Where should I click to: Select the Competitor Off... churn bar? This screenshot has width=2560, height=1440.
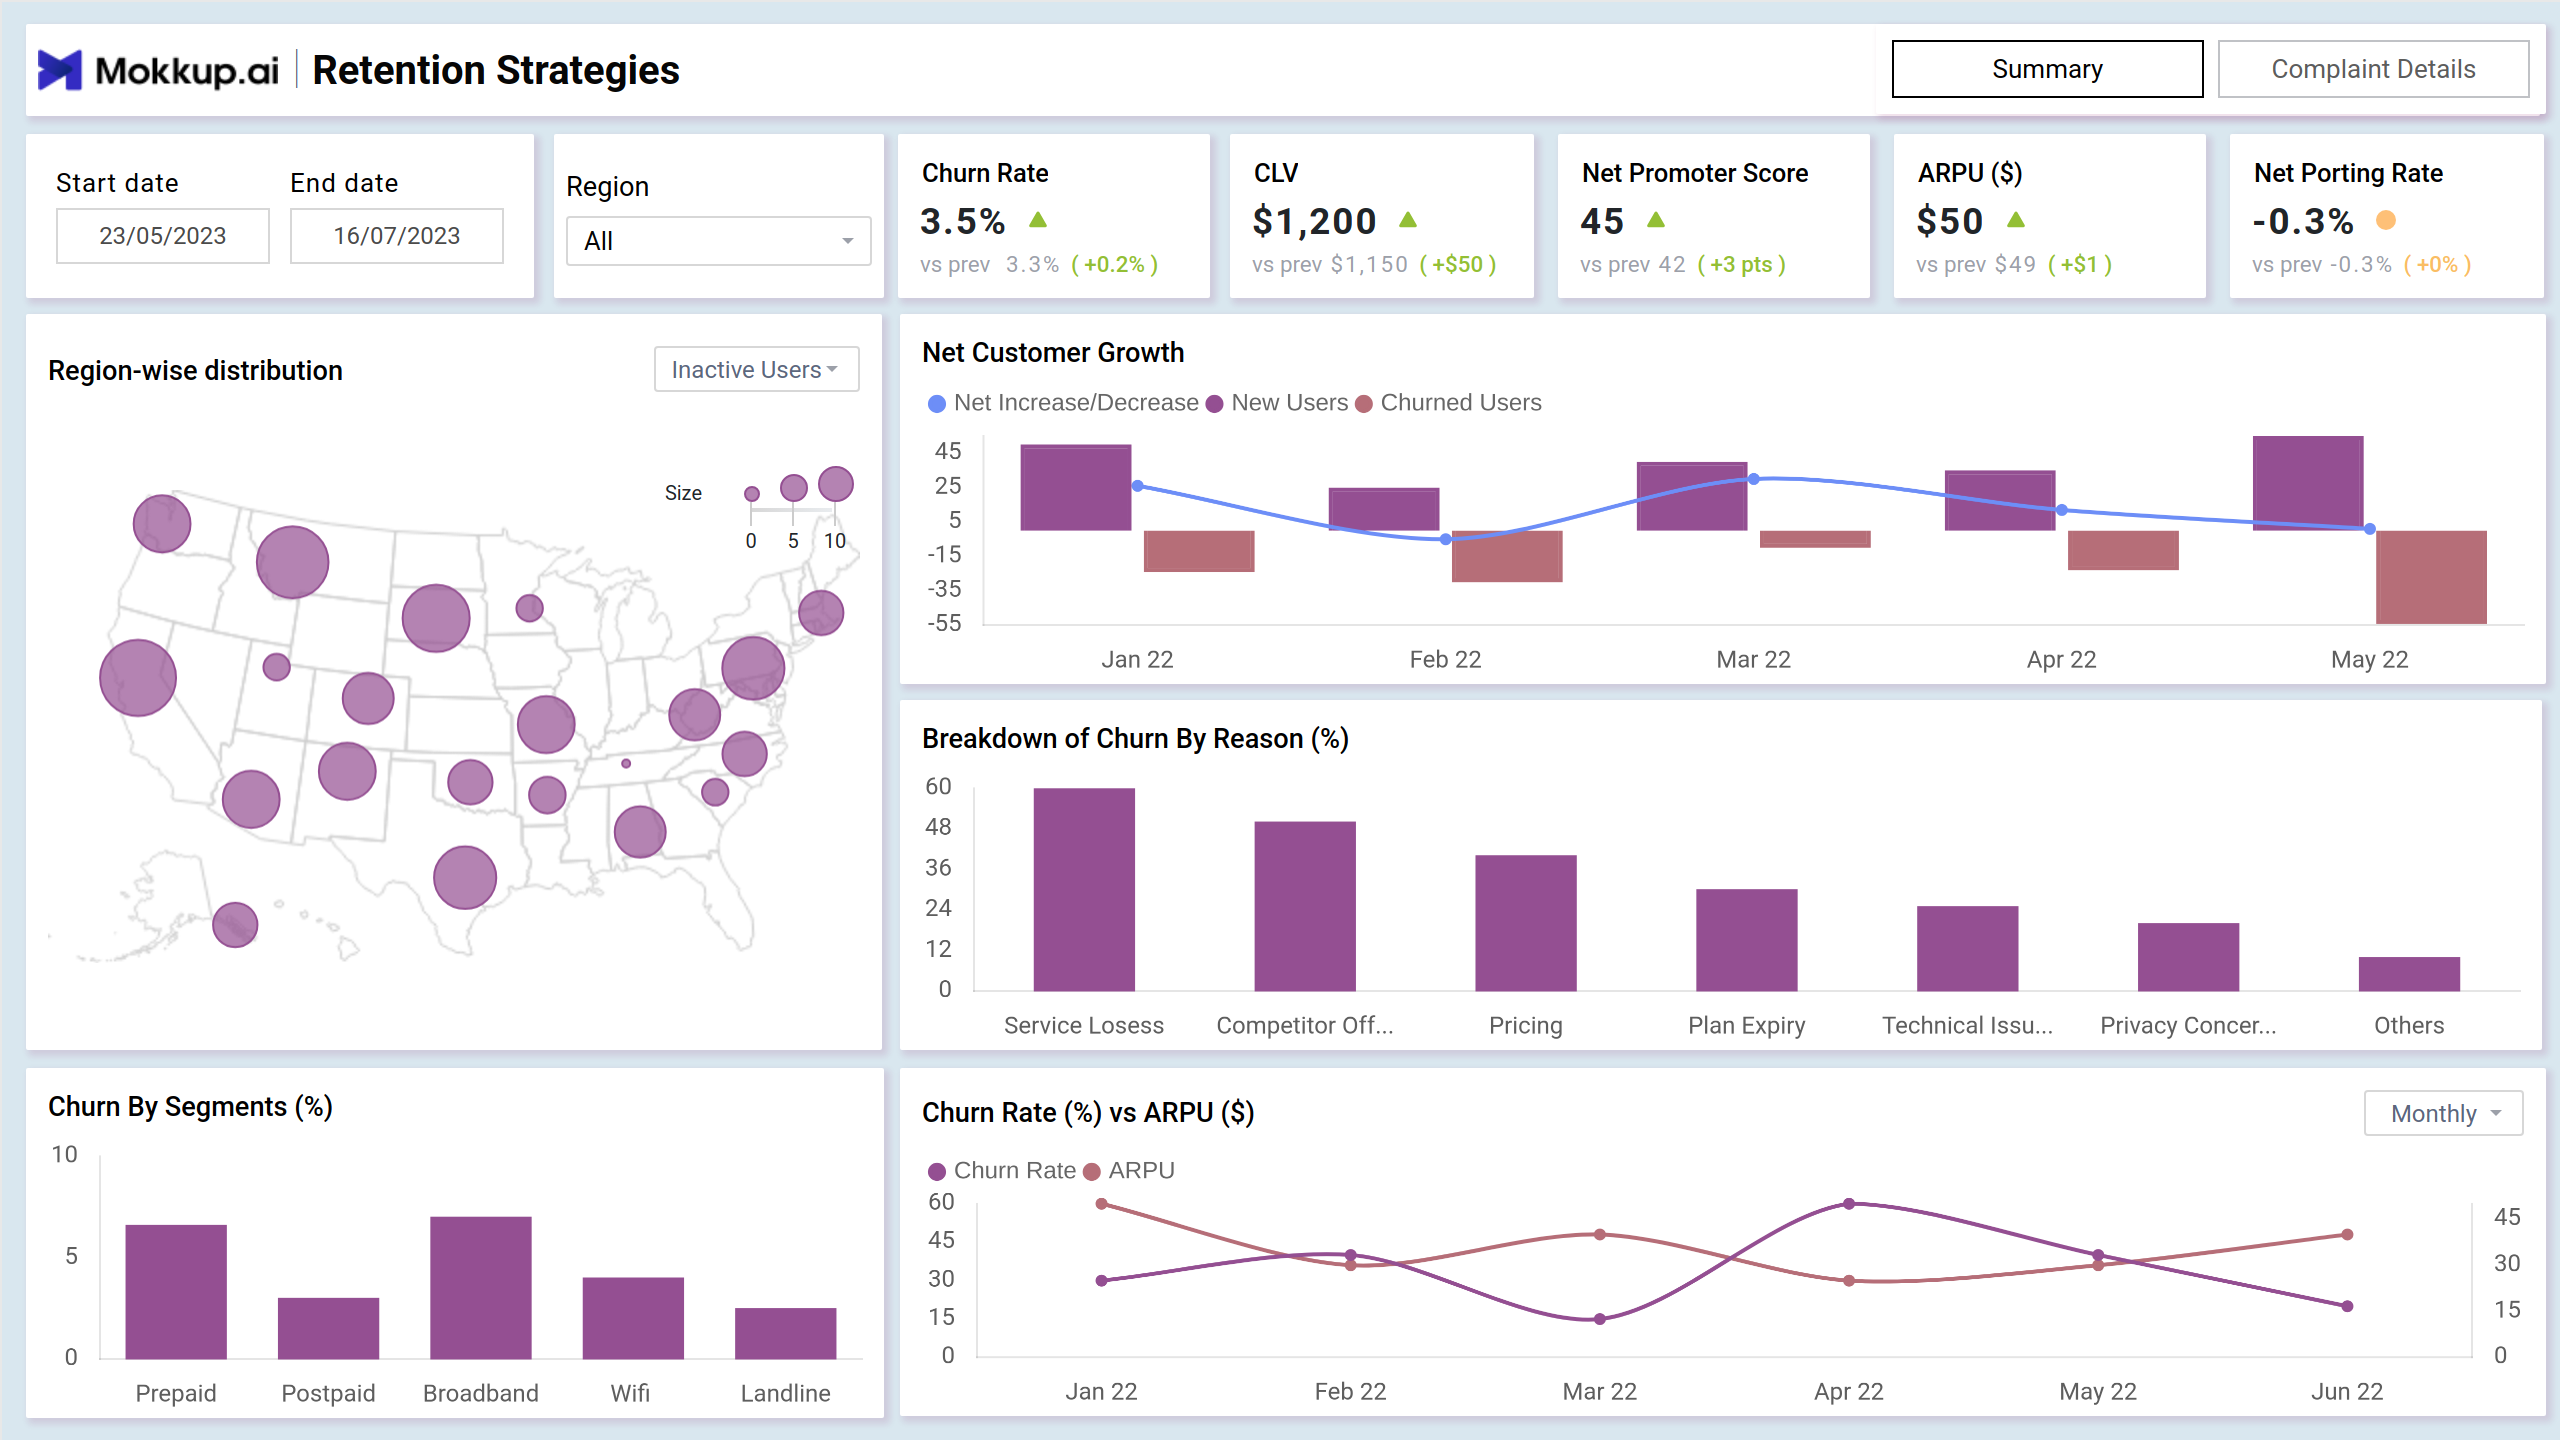pyautogui.click(x=1305, y=907)
